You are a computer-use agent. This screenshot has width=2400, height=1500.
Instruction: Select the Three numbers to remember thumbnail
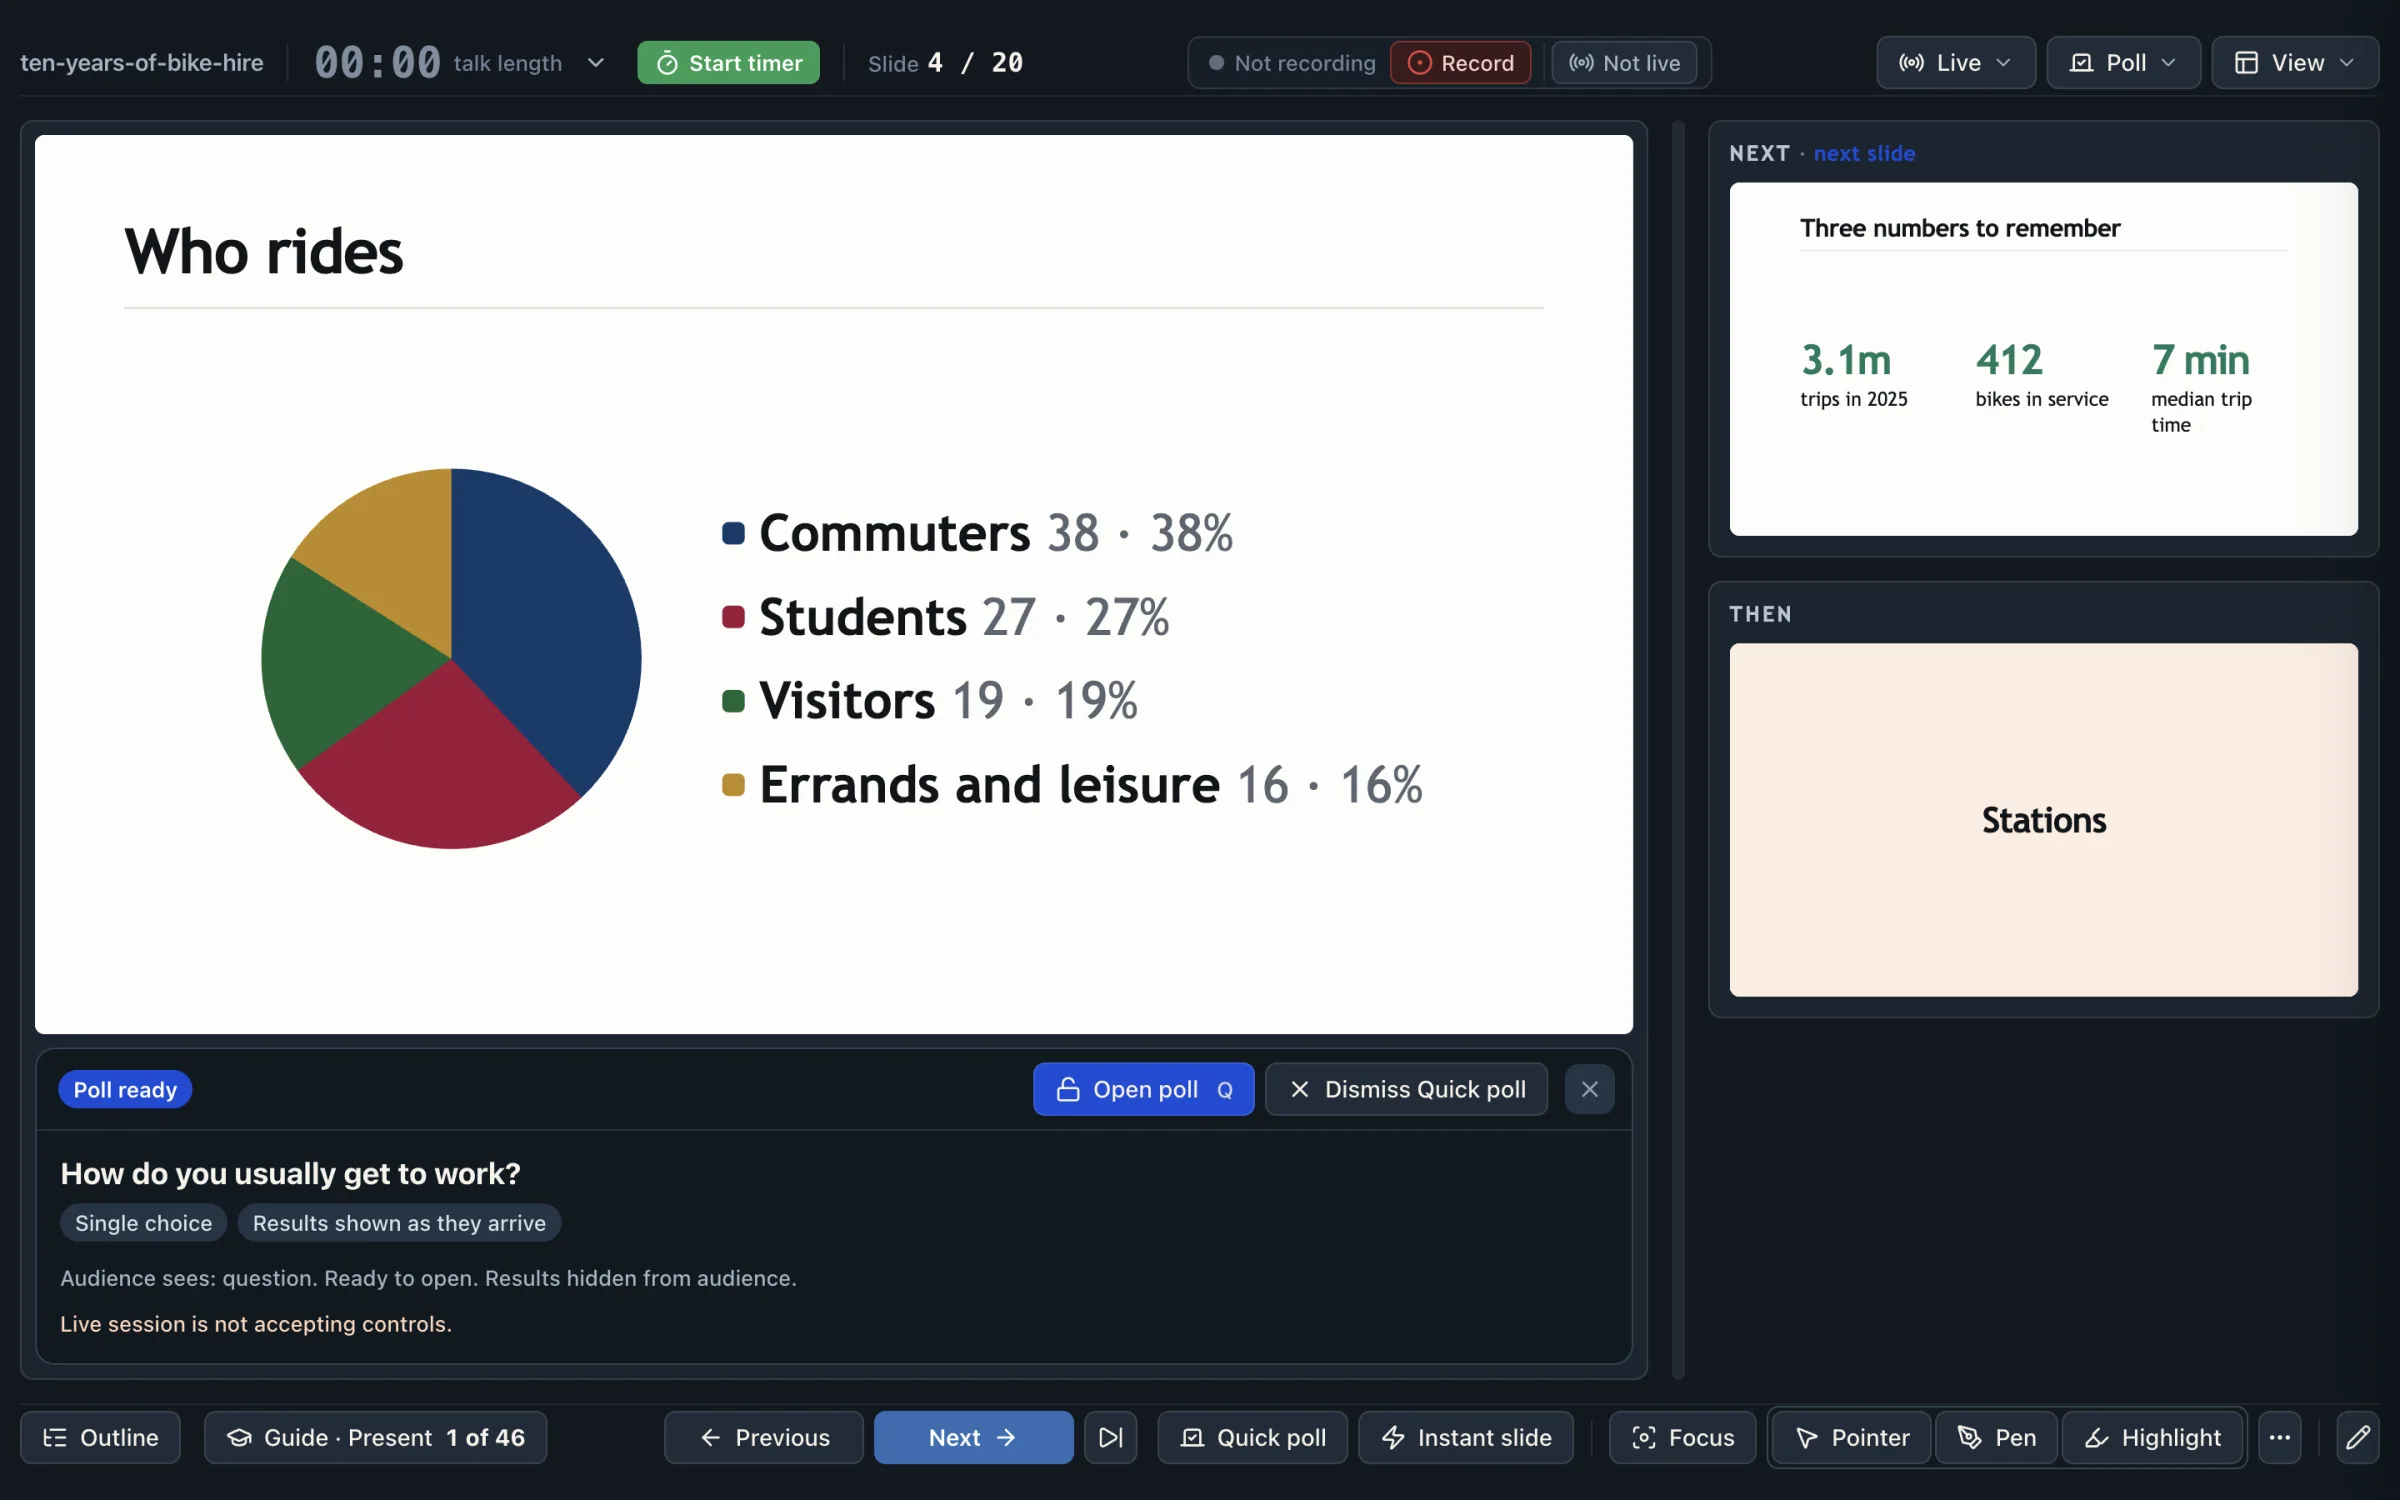2043,359
